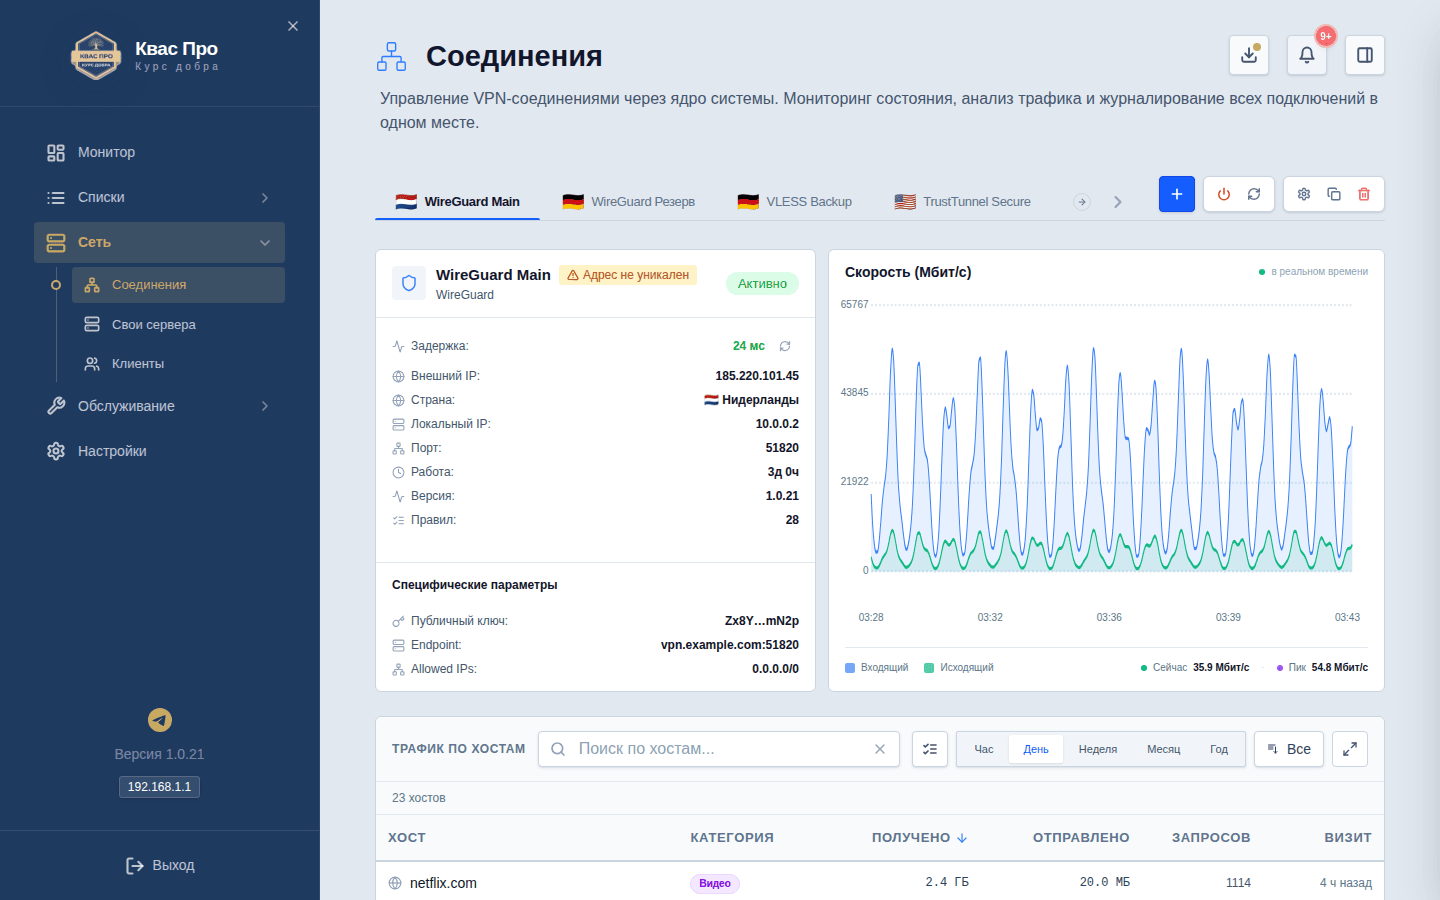Screen dimensions: 1440x900
Task: Open Клиенты in sidebar
Action: click(178, 364)
